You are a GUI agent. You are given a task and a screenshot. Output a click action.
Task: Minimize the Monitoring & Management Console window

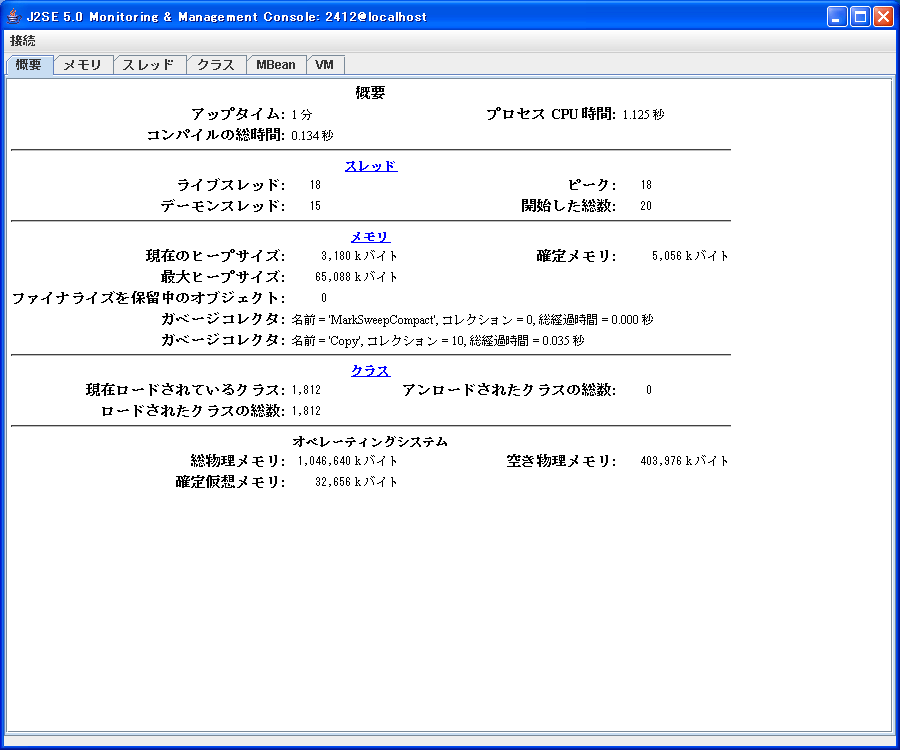[x=837, y=17]
